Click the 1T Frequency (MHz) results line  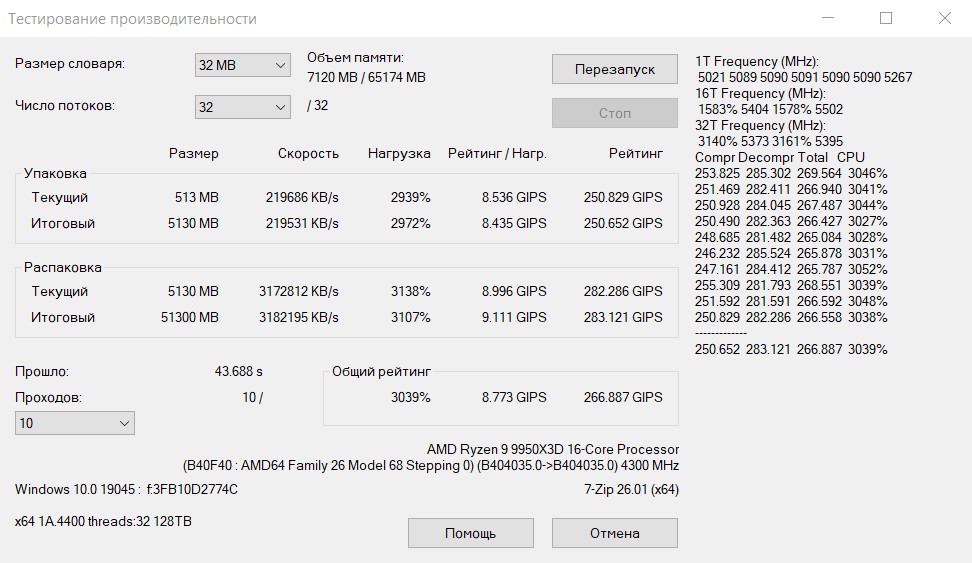click(757, 61)
